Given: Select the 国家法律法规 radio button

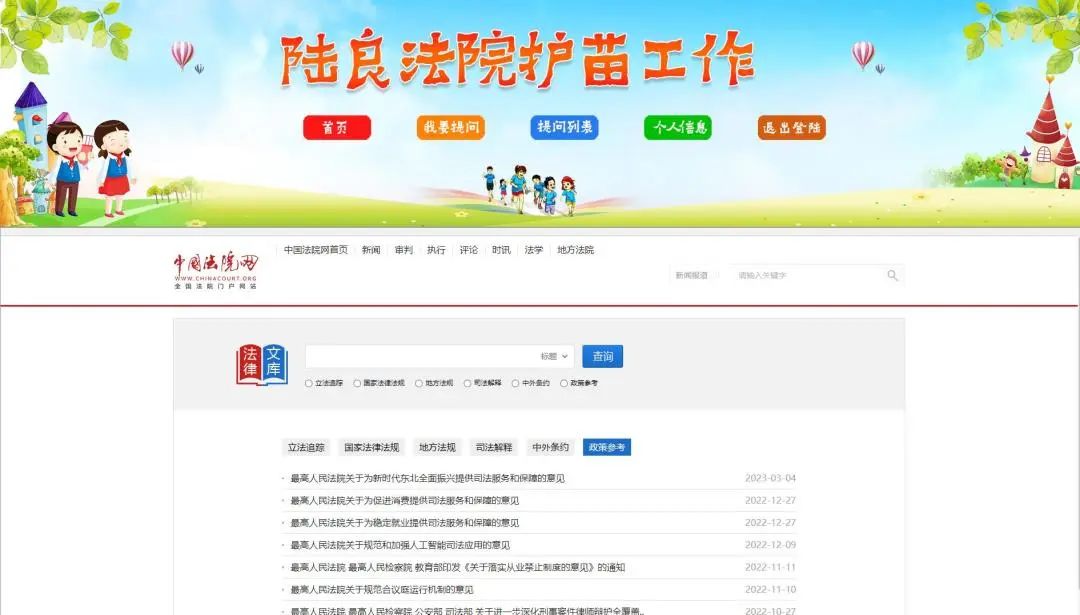Looking at the screenshot, I should [357, 383].
